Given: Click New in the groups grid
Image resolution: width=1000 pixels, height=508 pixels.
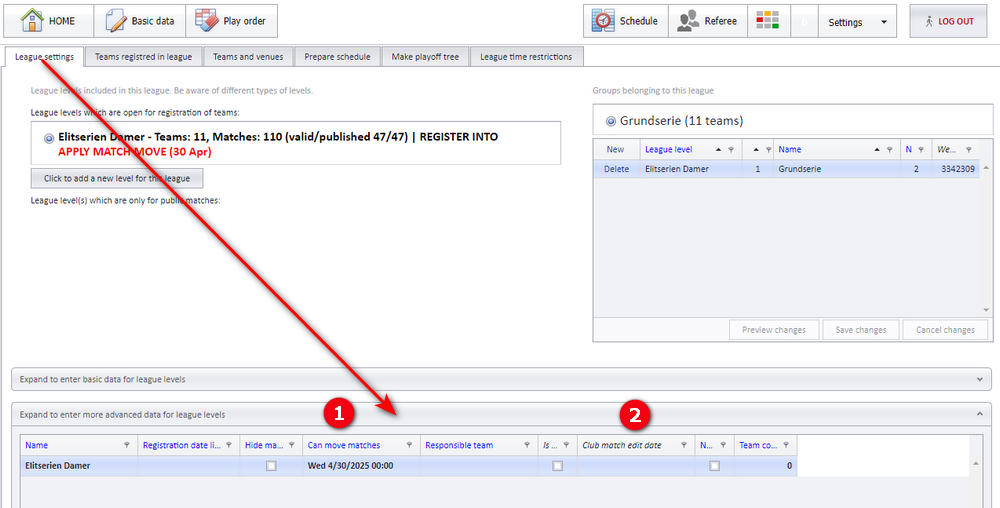Looking at the screenshot, I should tap(615, 149).
